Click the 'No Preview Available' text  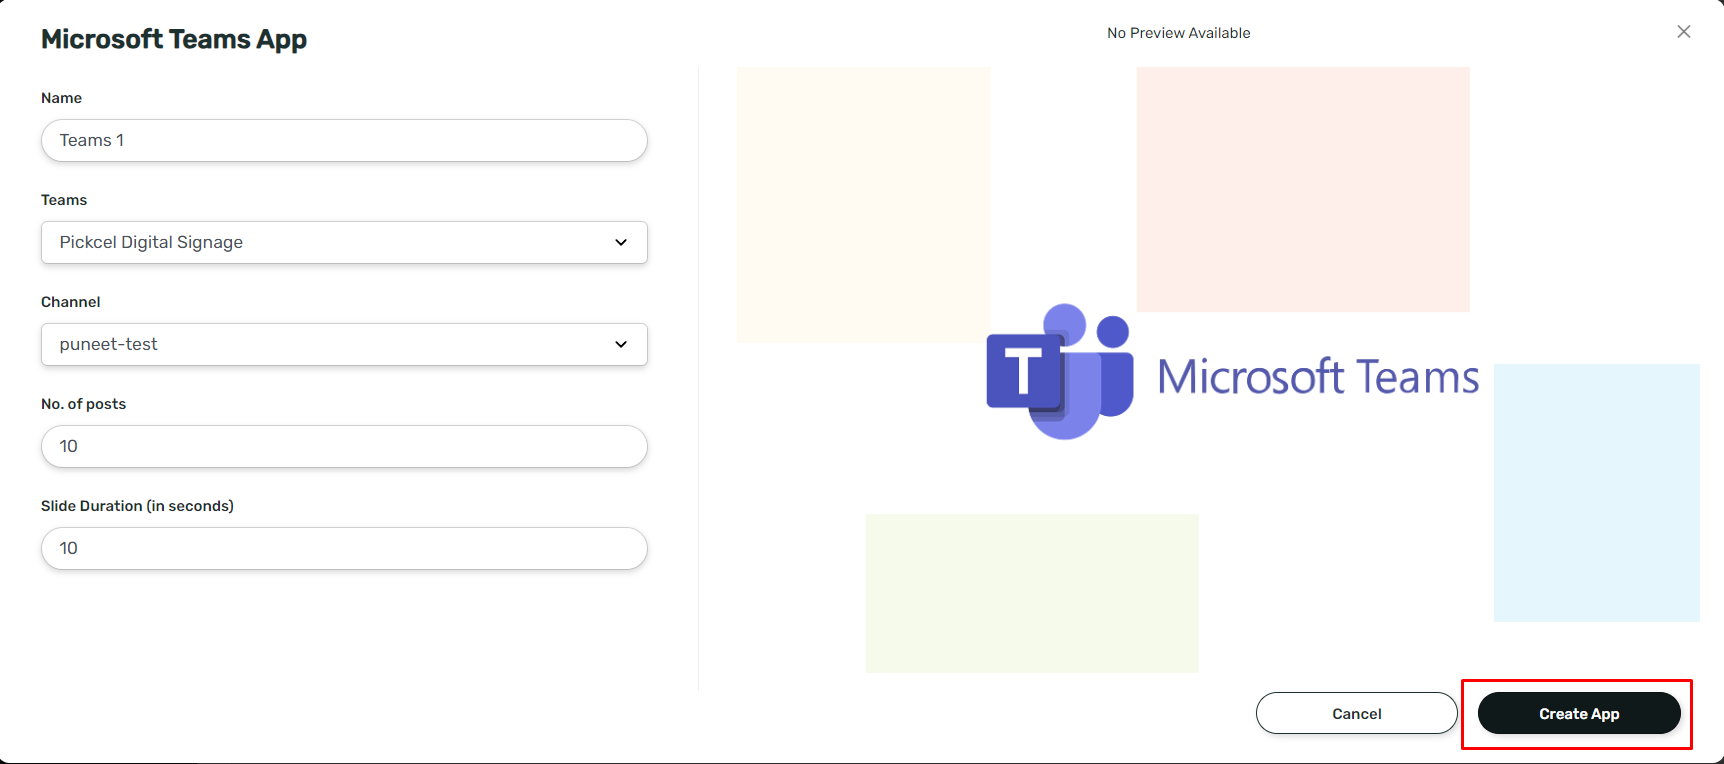[x=1178, y=33]
